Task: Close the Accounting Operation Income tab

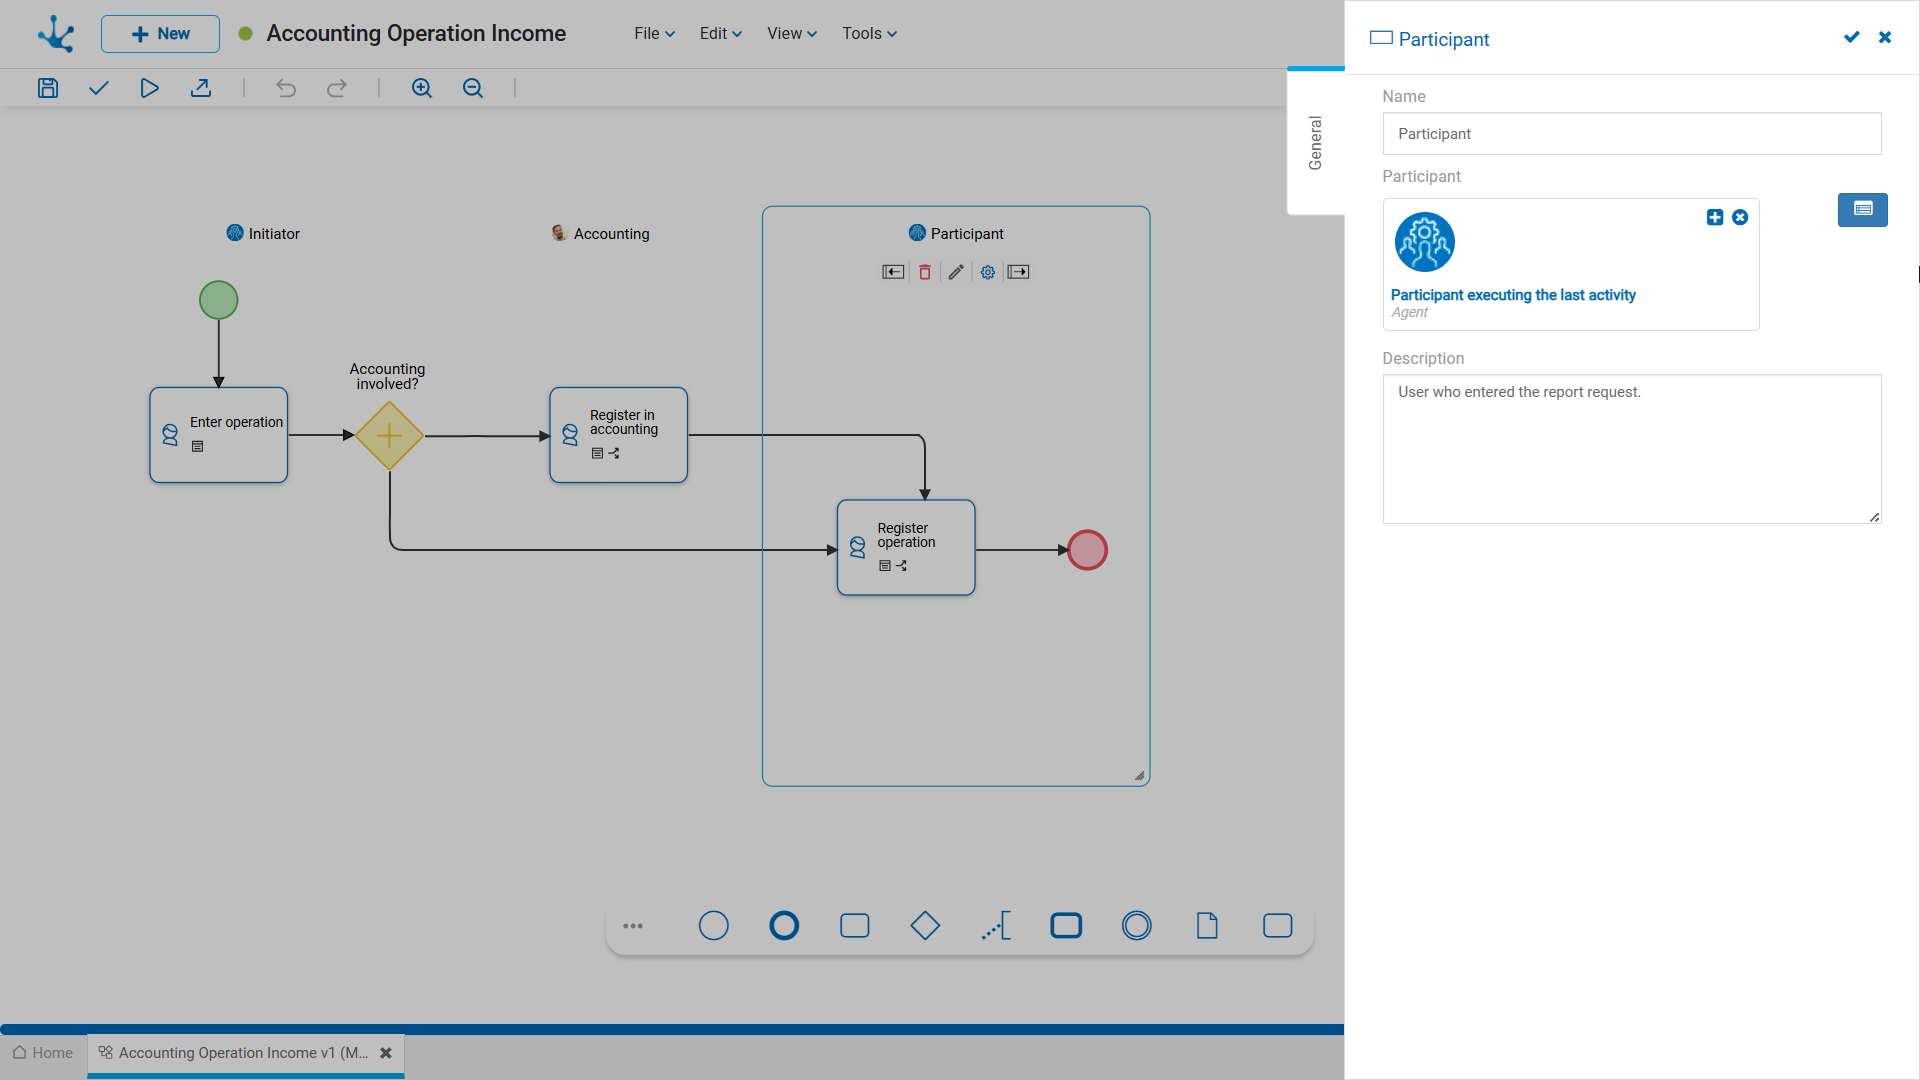Action: [x=386, y=1053]
